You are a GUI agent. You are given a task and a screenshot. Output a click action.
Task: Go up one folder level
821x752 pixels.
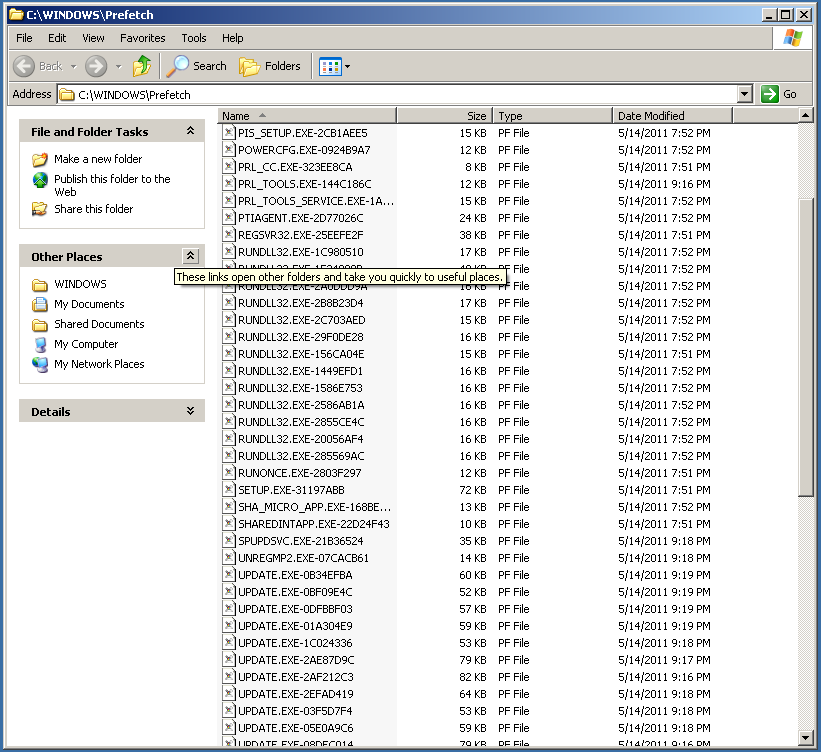point(141,66)
